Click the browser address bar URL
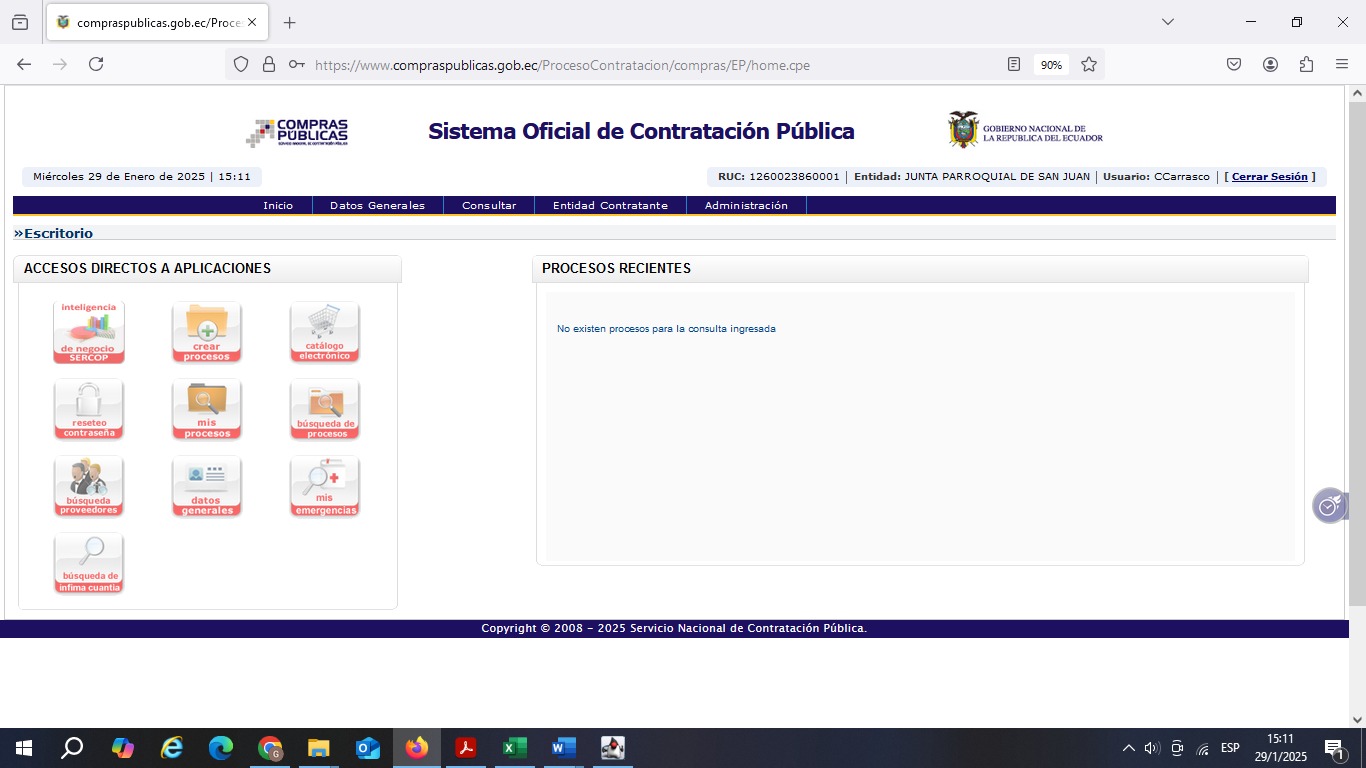1366x768 pixels. point(600,65)
